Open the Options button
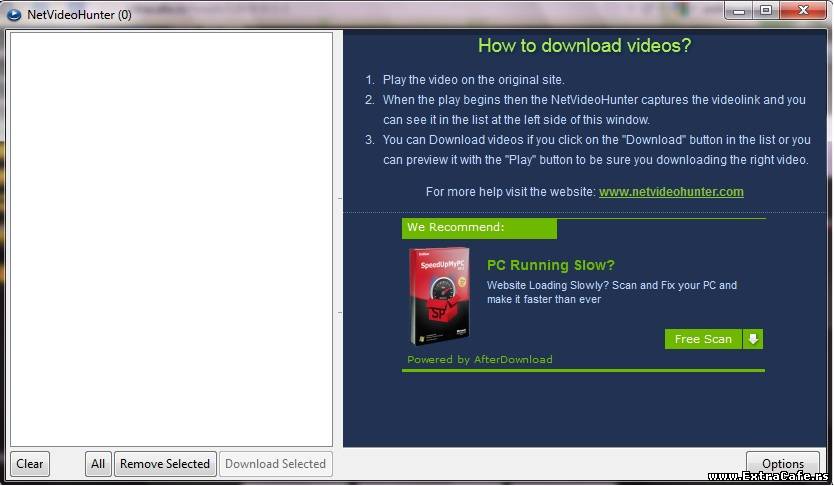This screenshot has width=834, height=486. 782,464
